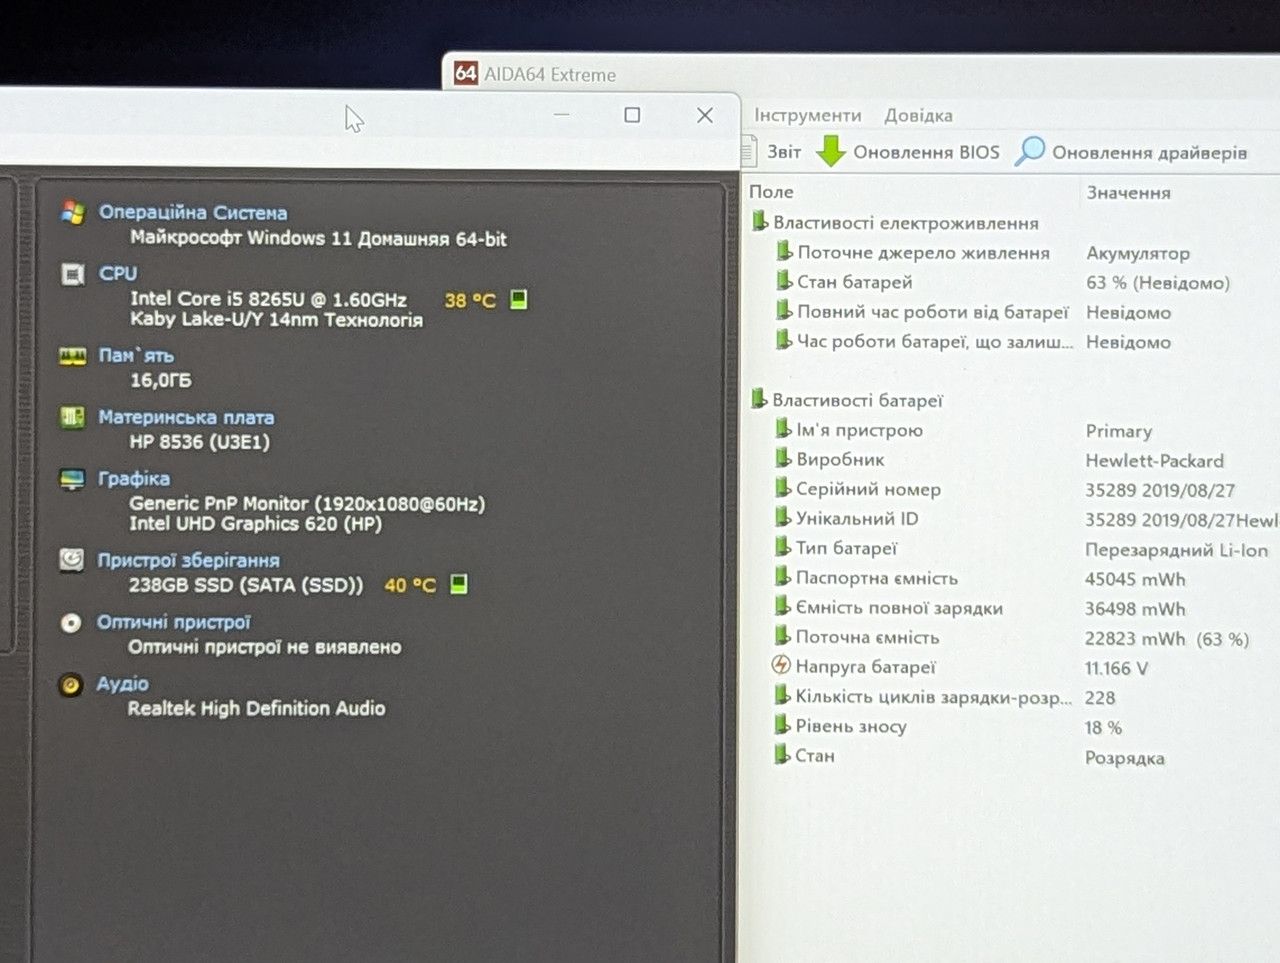
Task: Click the Перезарядний Li-Ion battery type value
Action: pos(1176,549)
